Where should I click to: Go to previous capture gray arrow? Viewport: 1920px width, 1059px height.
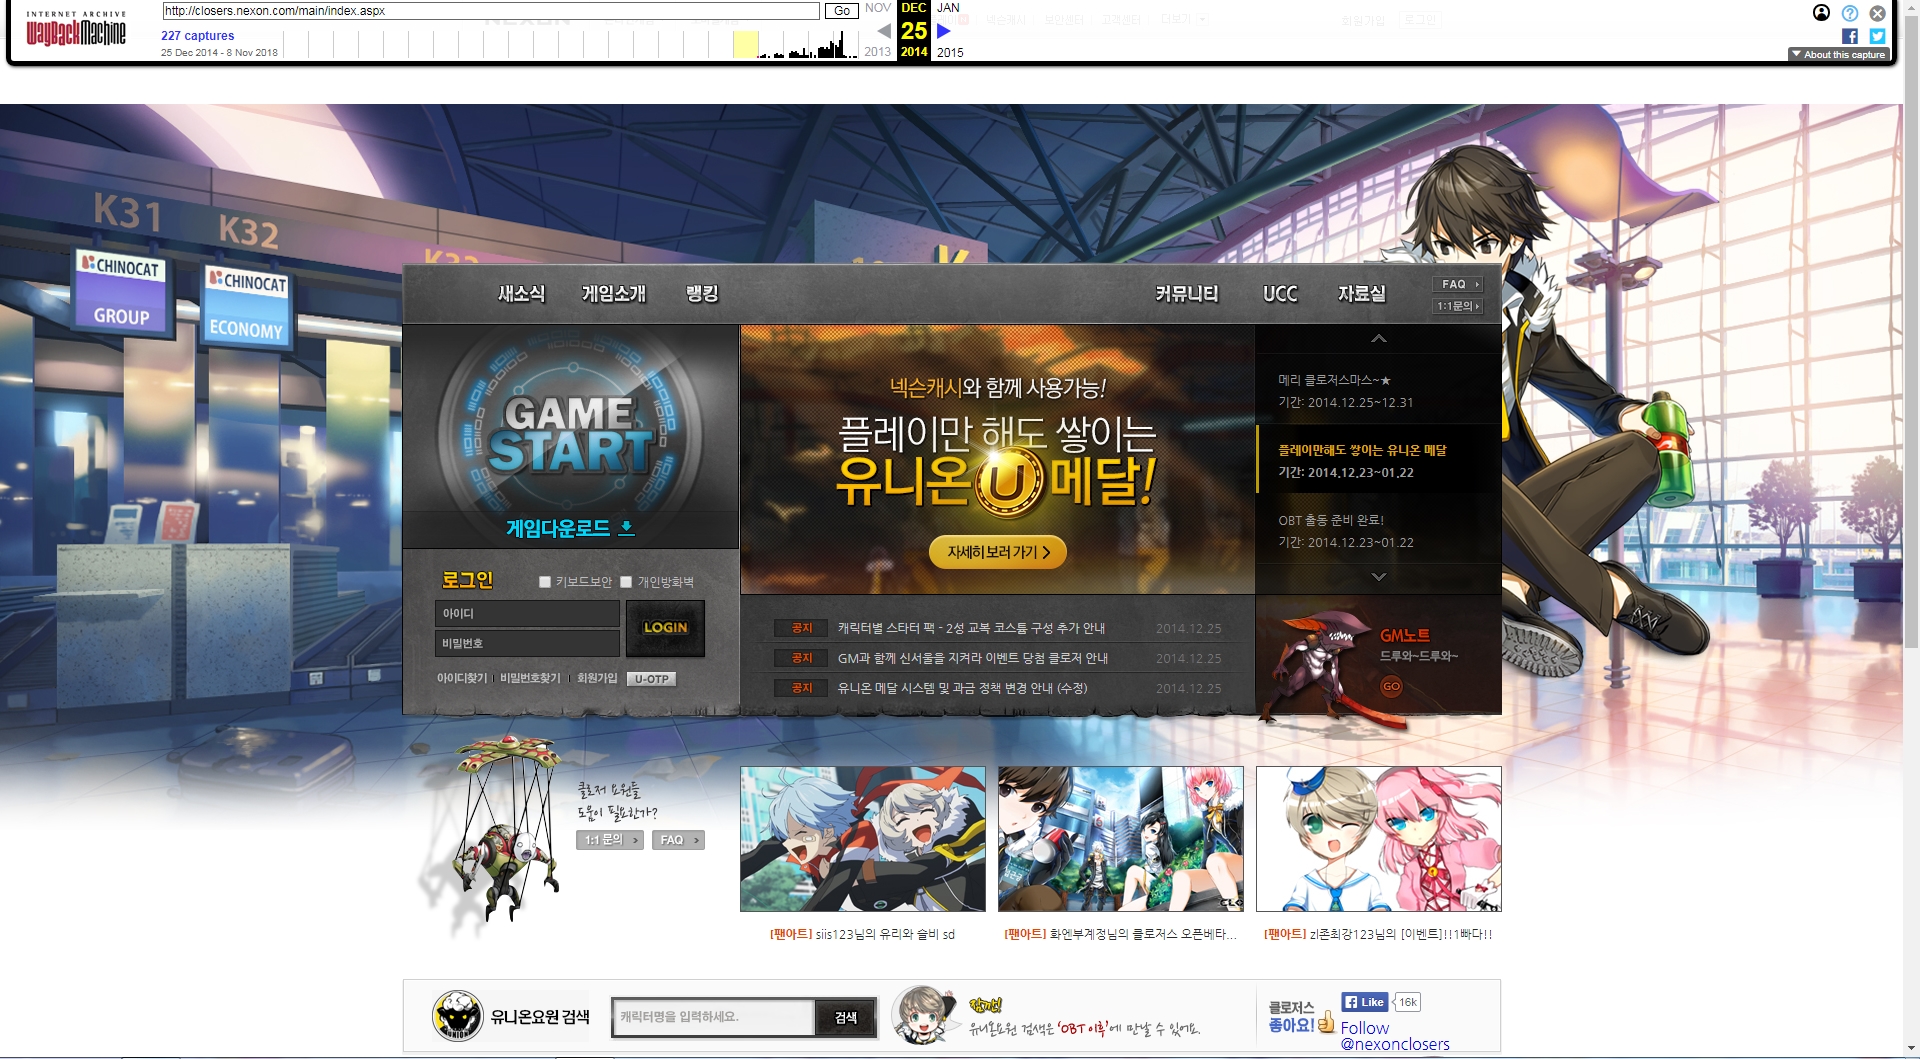(884, 31)
